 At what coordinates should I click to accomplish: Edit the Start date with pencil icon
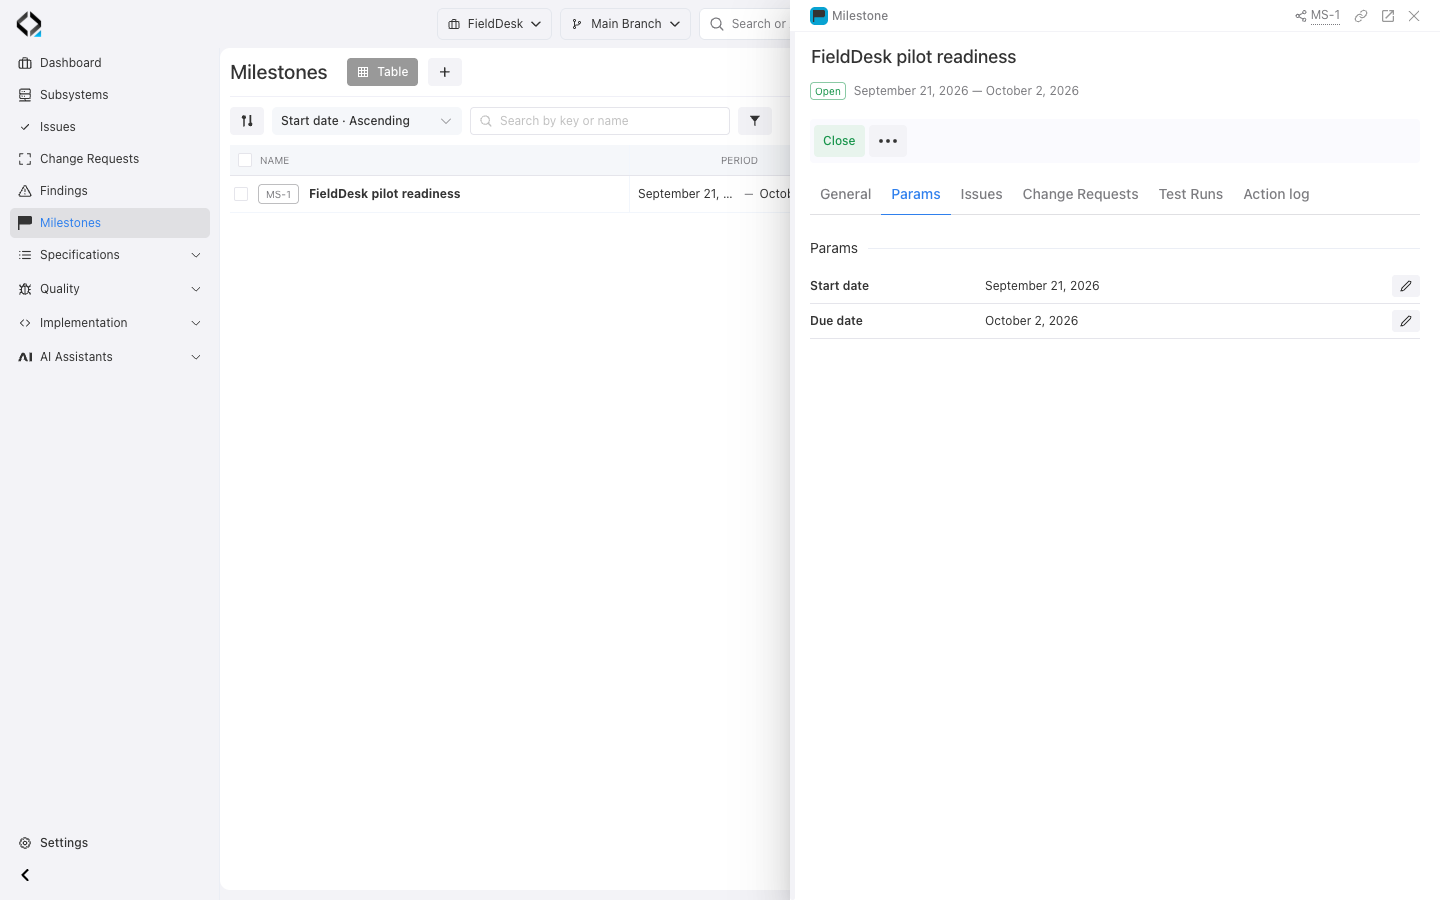pyautogui.click(x=1406, y=286)
